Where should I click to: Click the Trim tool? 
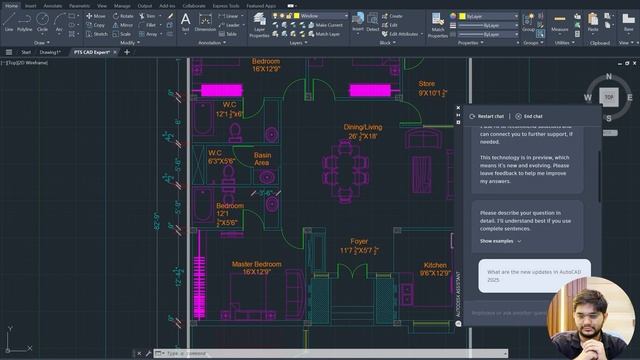coord(147,16)
